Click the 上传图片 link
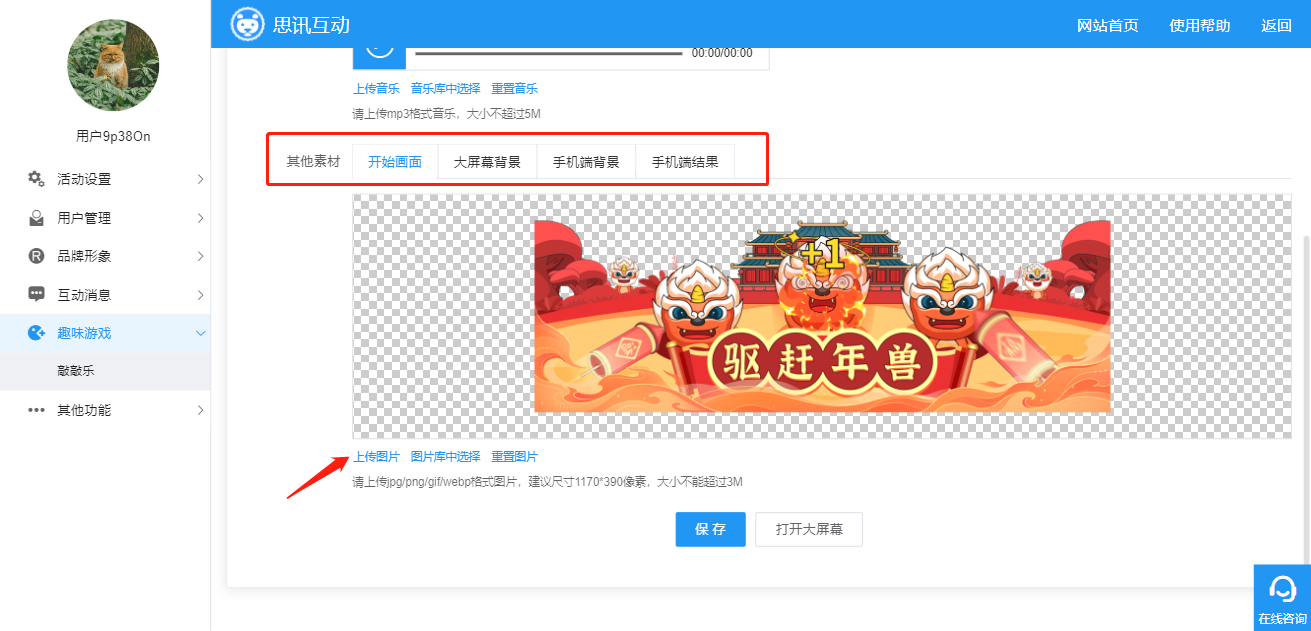Viewport: 1311px width, 631px height. [376, 457]
